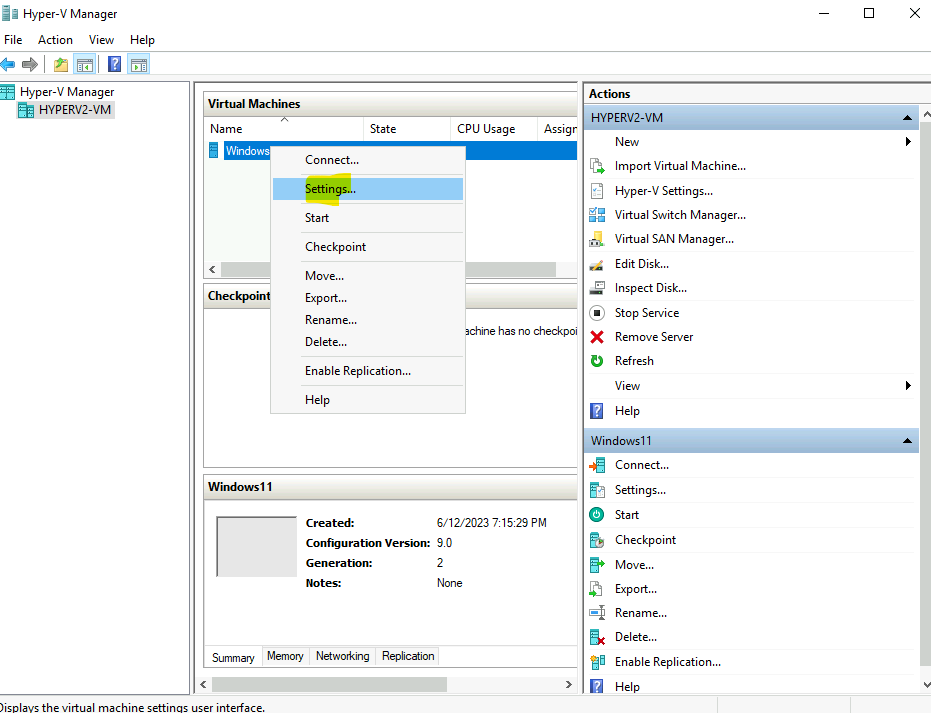The image size is (931, 713).
Task: Click the Stop Service icon
Action: tap(597, 313)
